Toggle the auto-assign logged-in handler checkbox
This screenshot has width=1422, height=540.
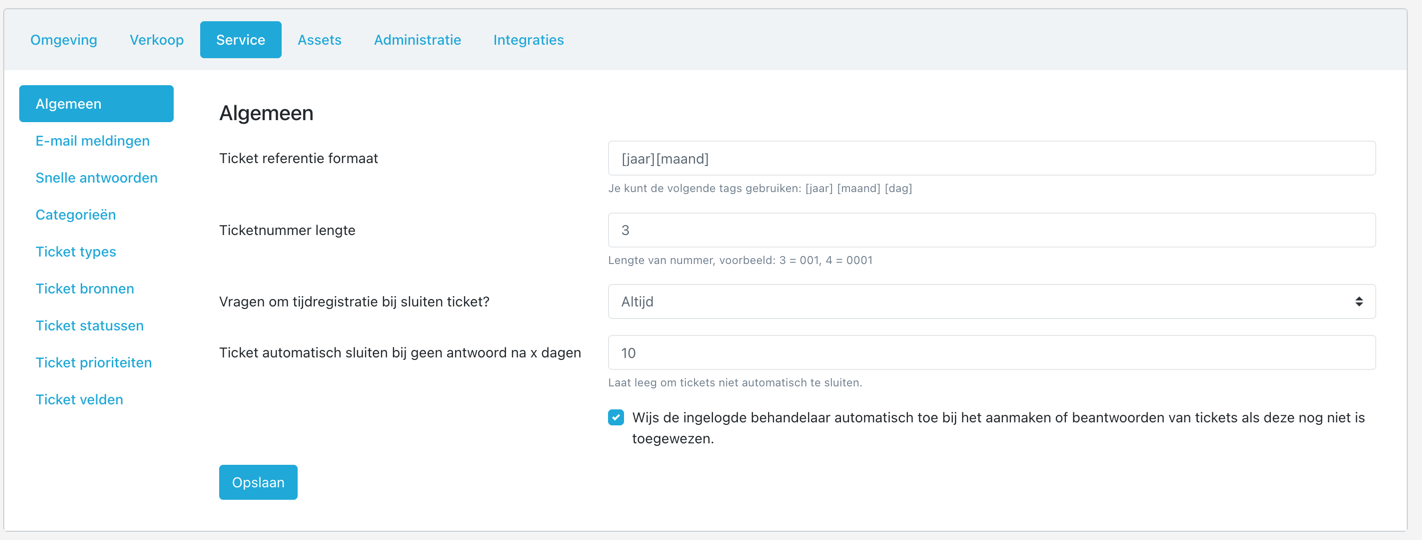(x=616, y=418)
